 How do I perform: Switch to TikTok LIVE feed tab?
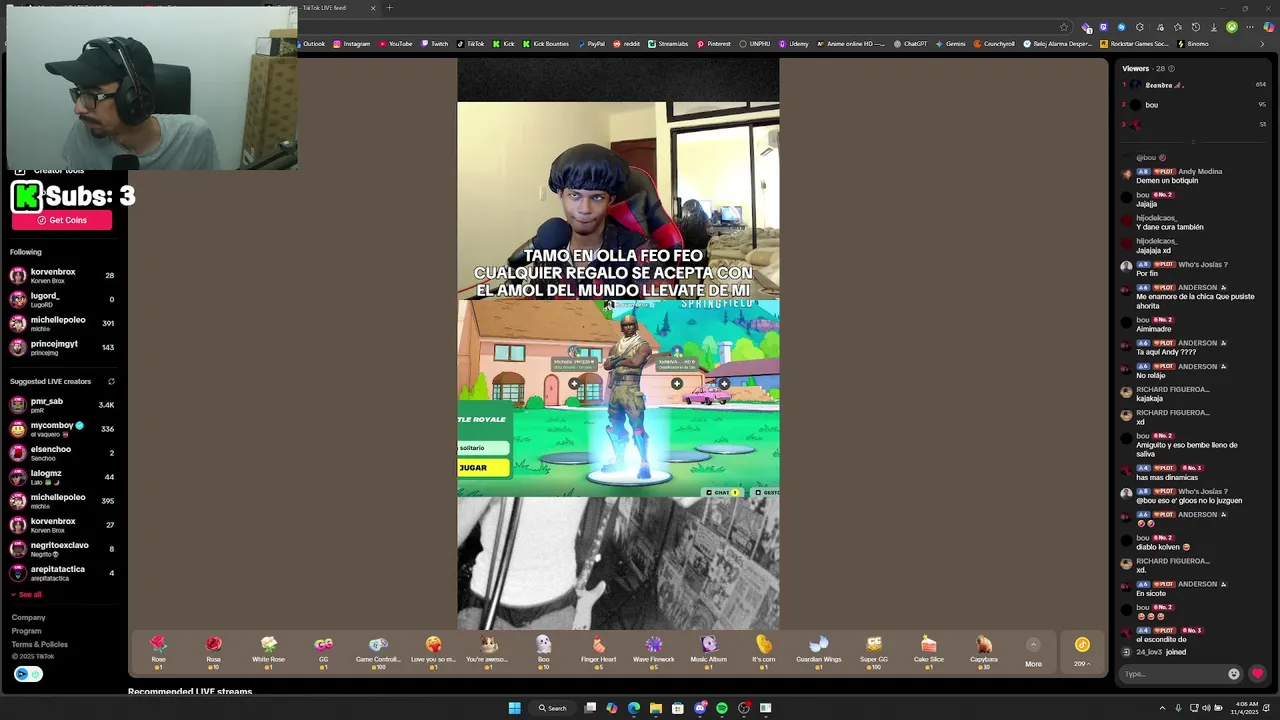pyautogui.click(x=325, y=8)
